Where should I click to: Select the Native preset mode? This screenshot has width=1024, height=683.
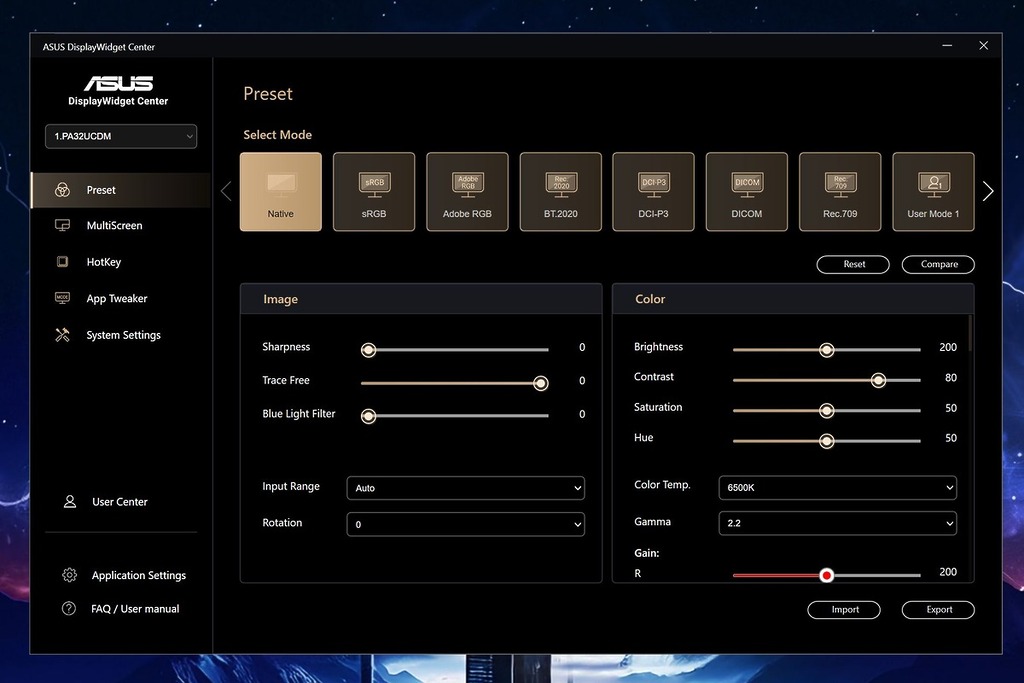point(281,192)
